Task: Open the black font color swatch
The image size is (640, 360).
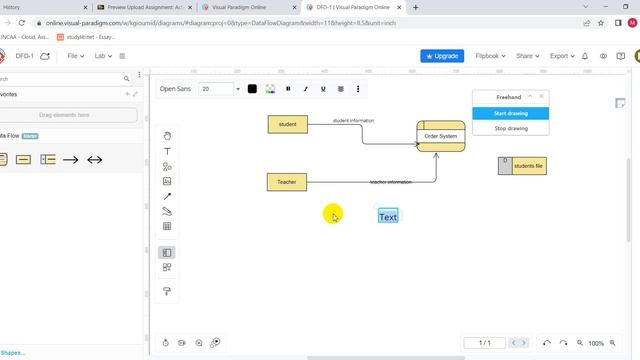Action: coord(252,89)
